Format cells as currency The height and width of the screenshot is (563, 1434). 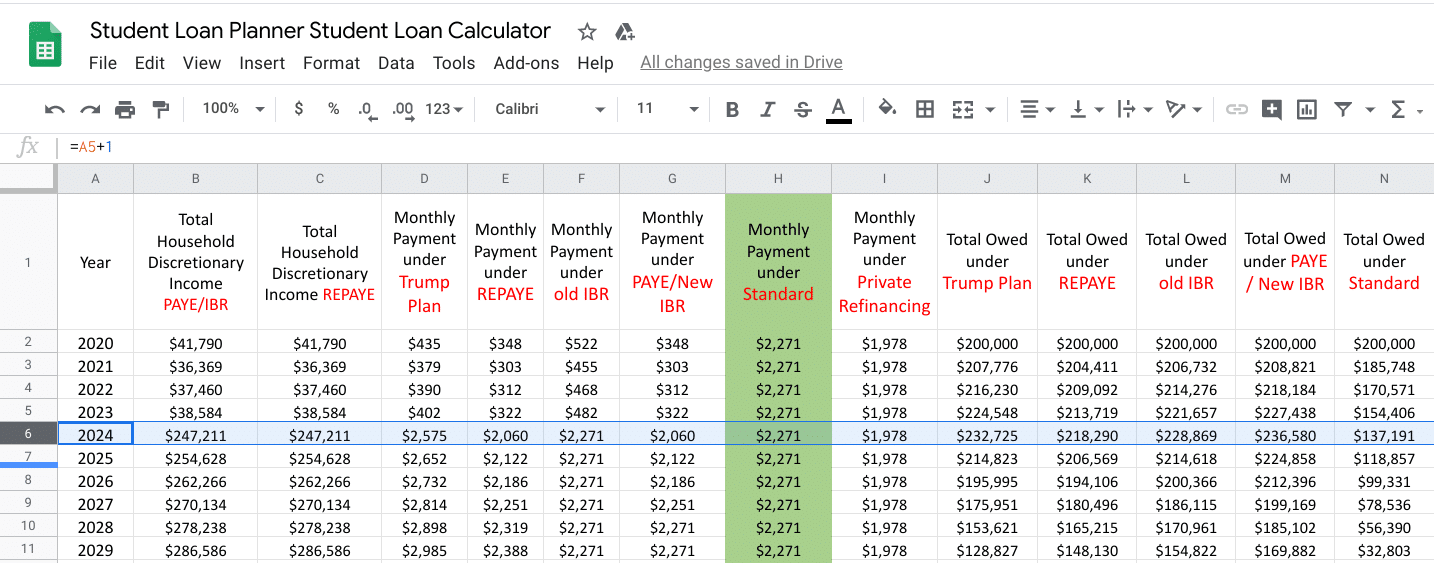(x=298, y=109)
